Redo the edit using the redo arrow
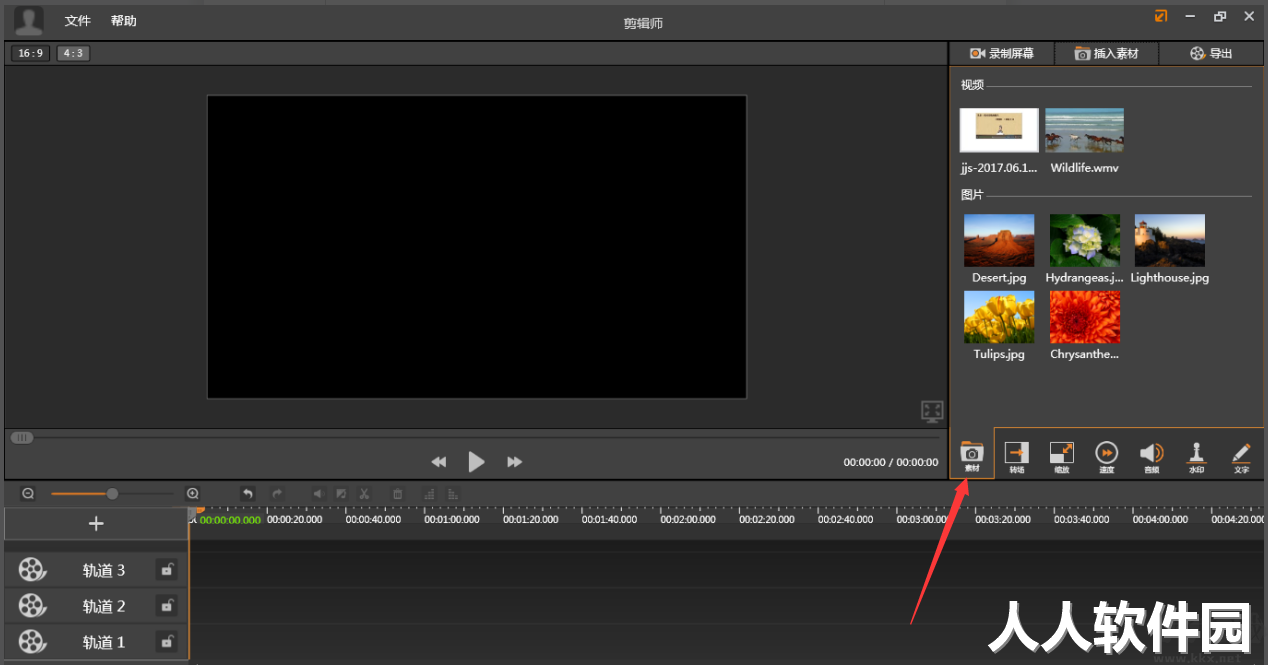The width and height of the screenshot is (1268, 665). click(277, 493)
